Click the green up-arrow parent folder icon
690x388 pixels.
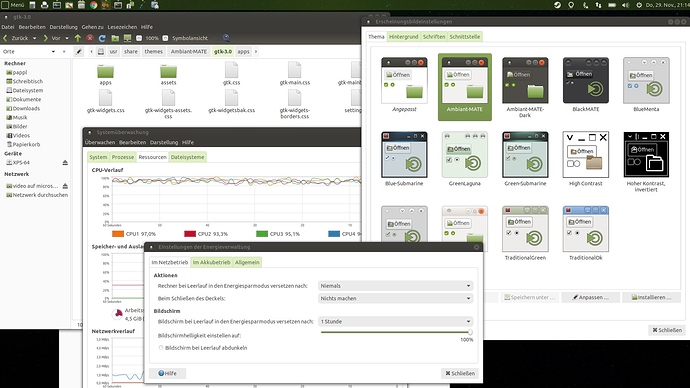point(78,38)
